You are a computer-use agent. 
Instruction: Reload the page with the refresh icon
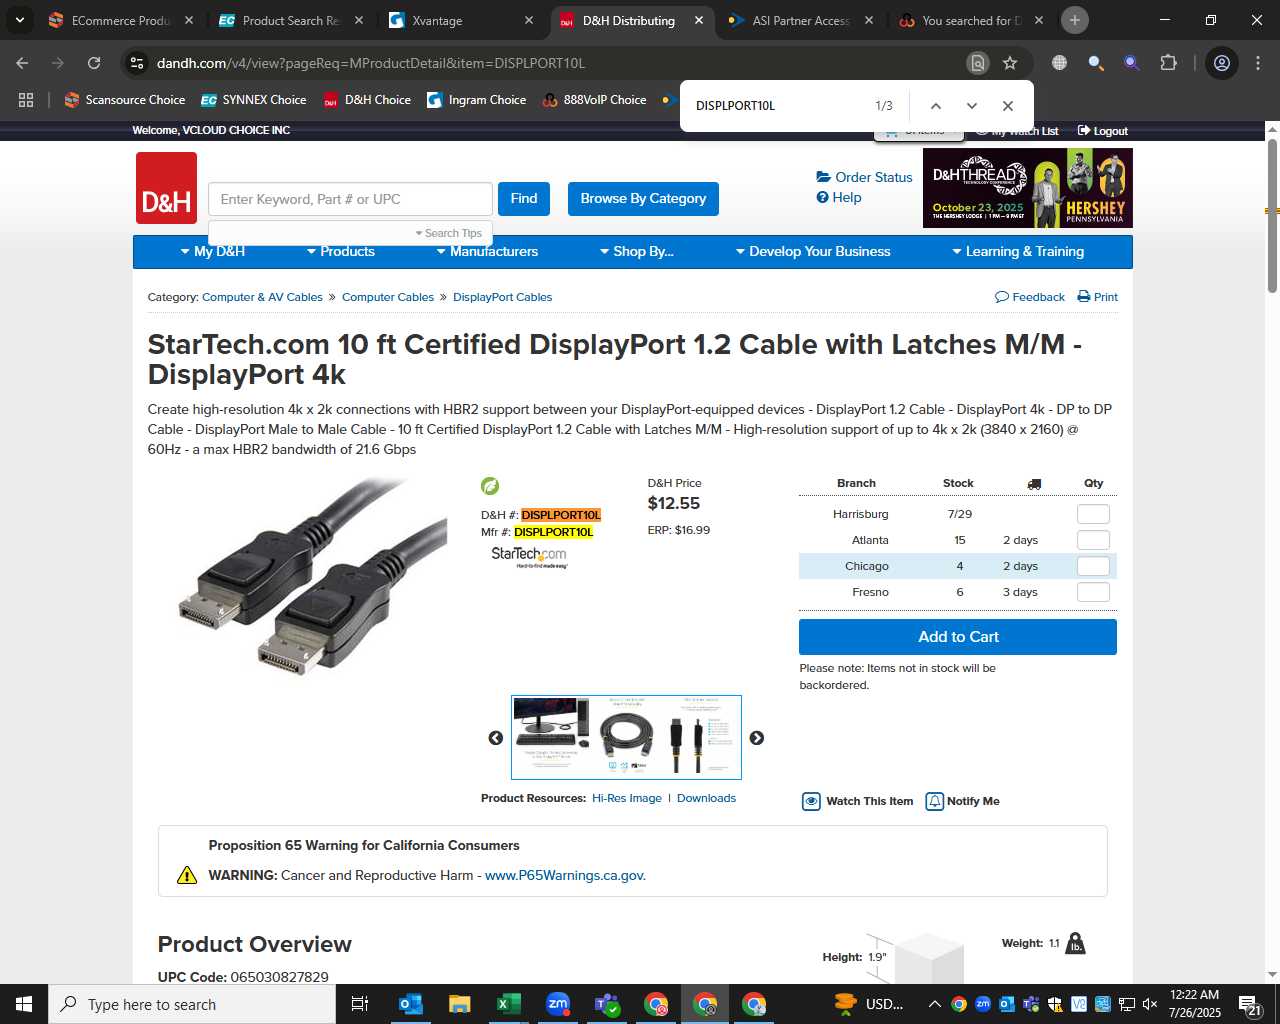[x=94, y=63]
